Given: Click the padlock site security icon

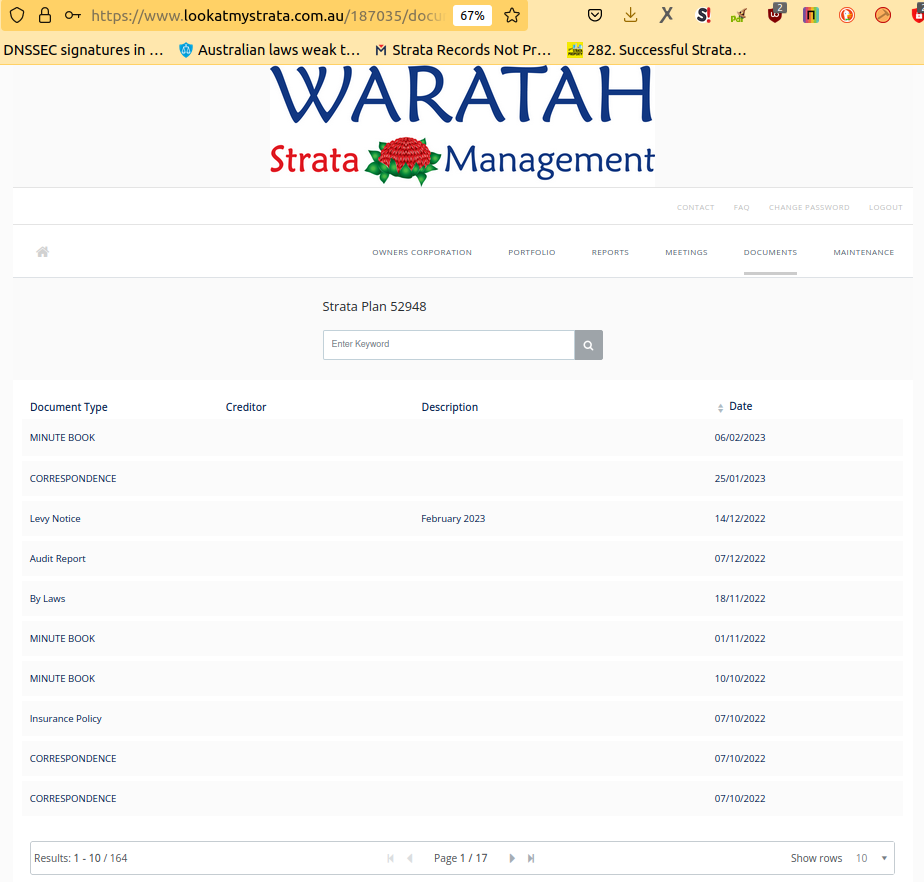Looking at the screenshot, I should pyautogui.click(x=45, y=15).
